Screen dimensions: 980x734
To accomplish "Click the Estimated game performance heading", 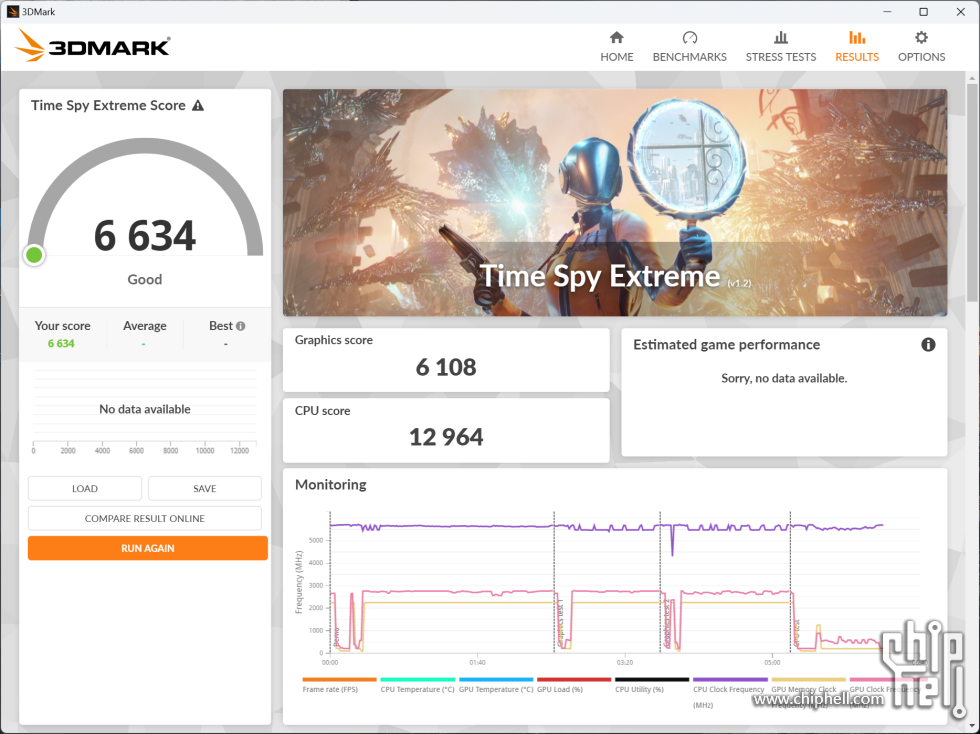I will coord(726,344).
